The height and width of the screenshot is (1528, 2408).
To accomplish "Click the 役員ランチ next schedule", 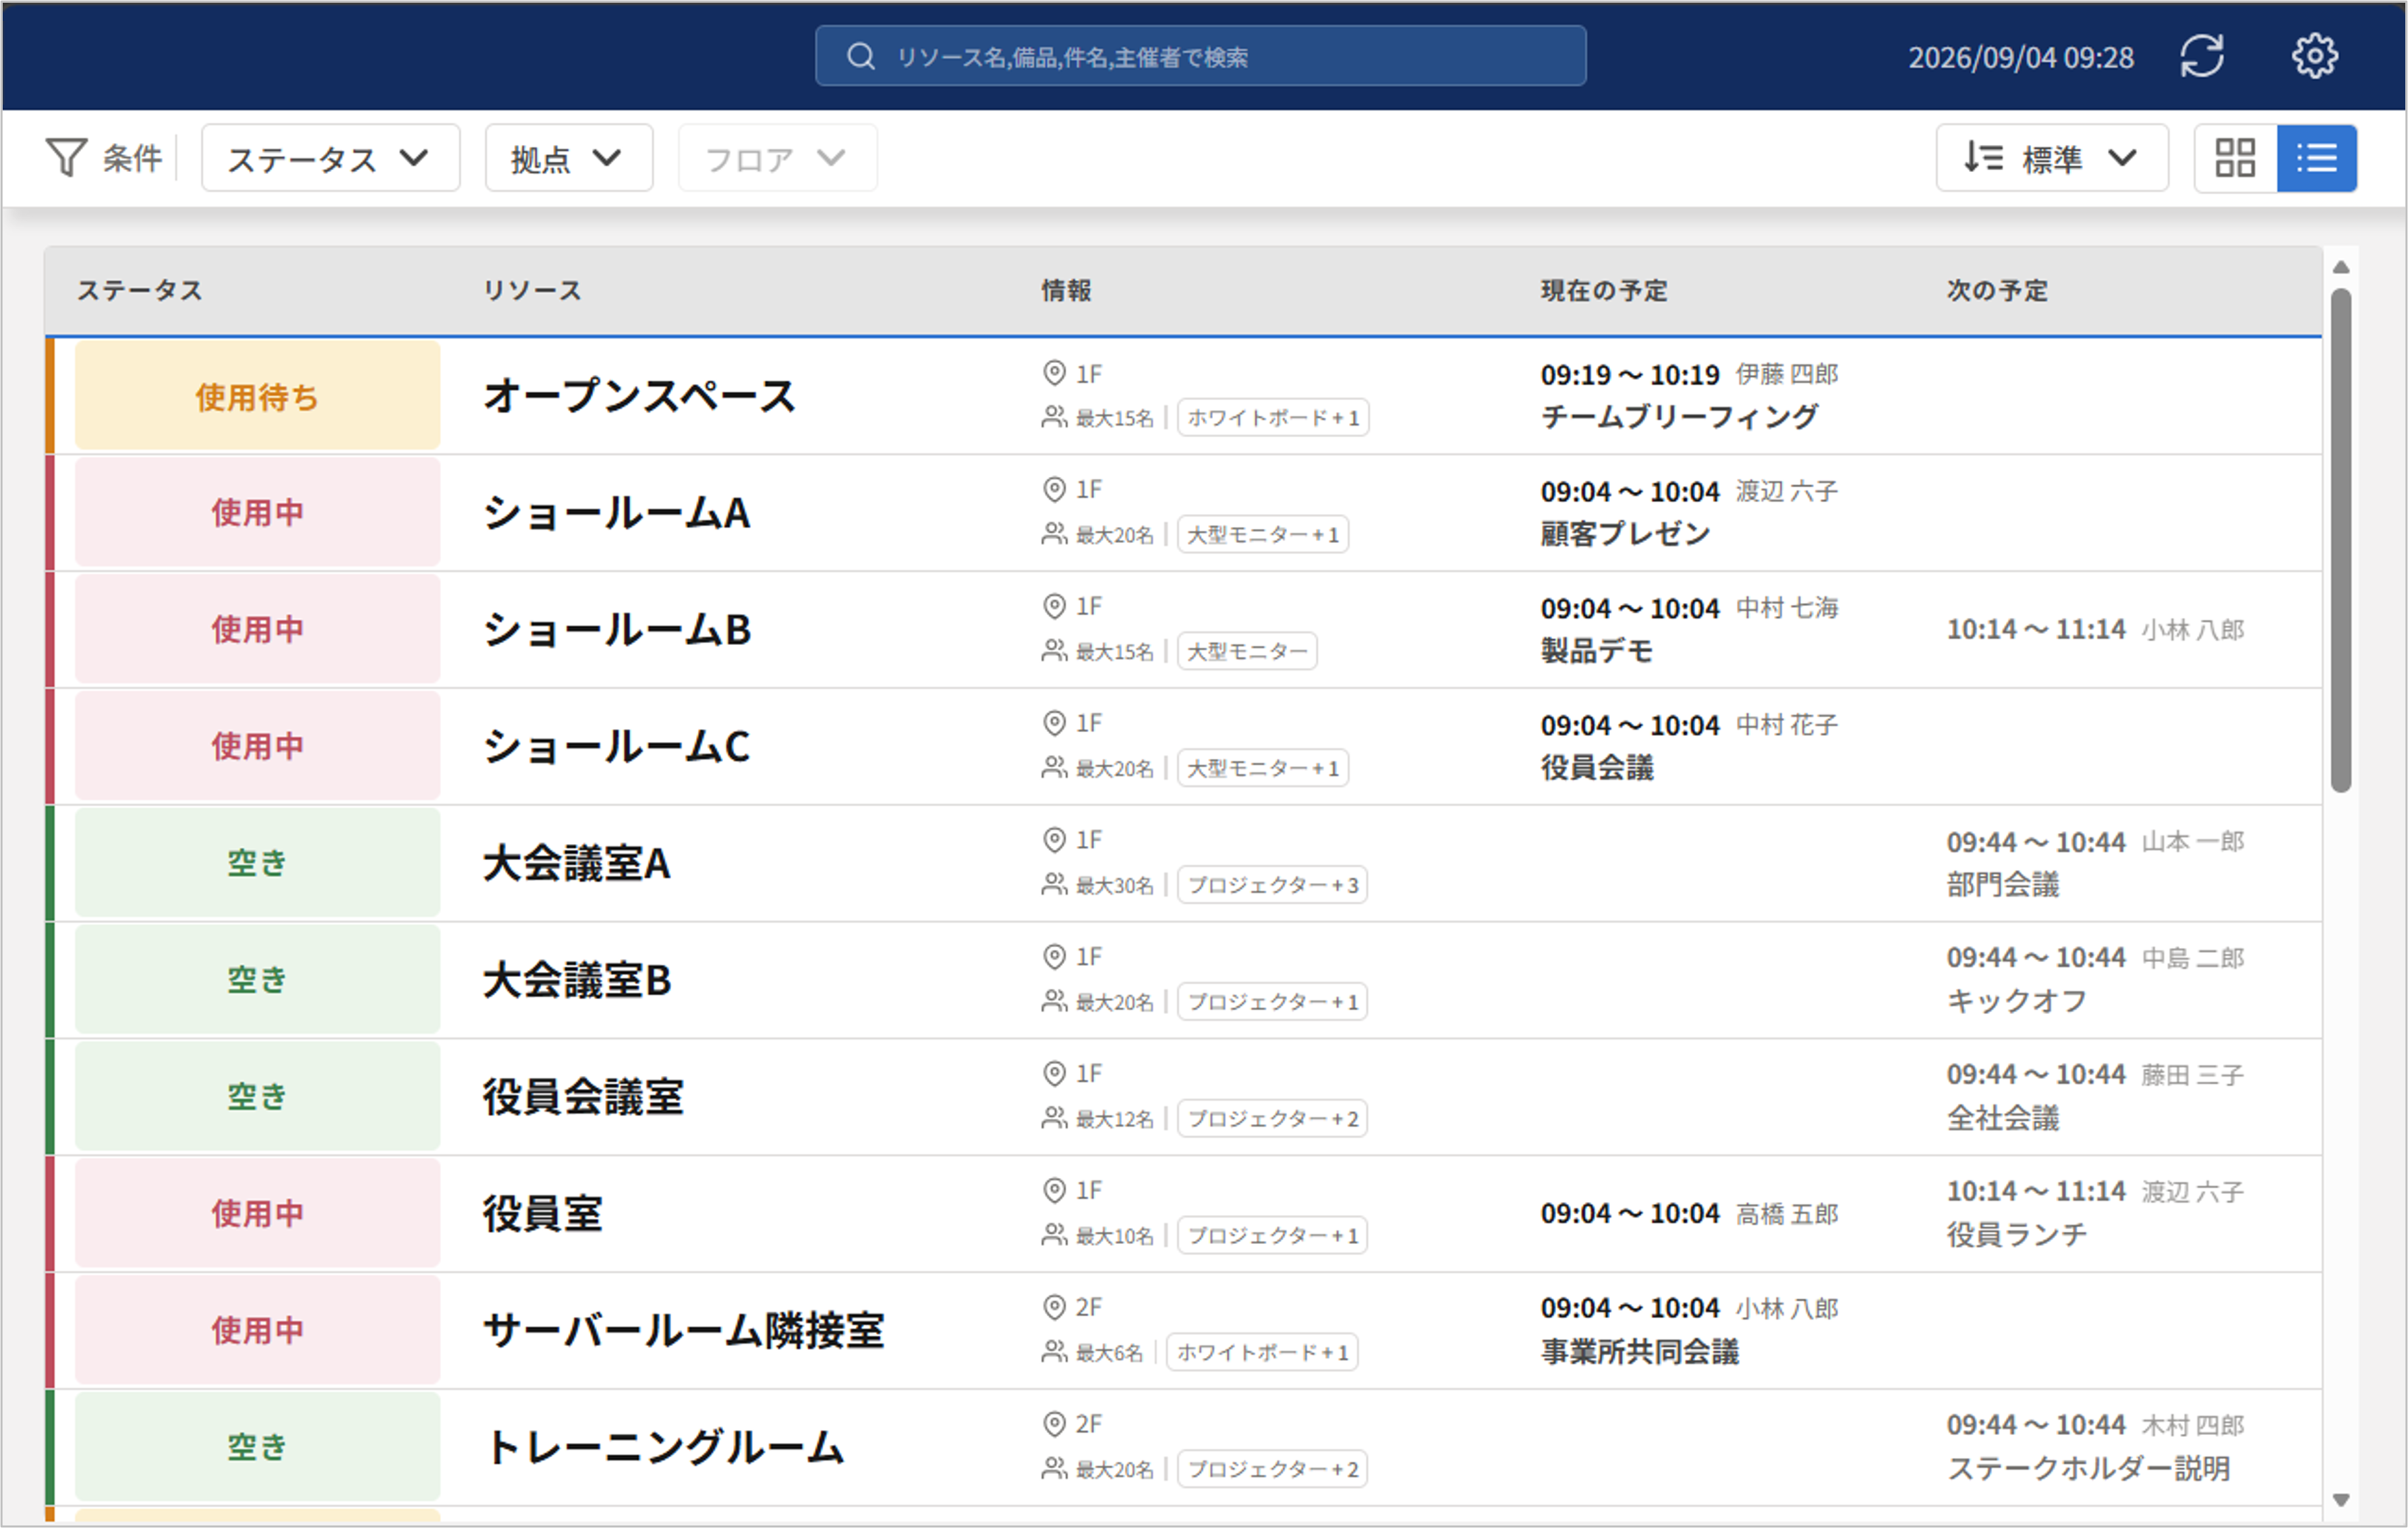I will [x=2017, y=1234].
